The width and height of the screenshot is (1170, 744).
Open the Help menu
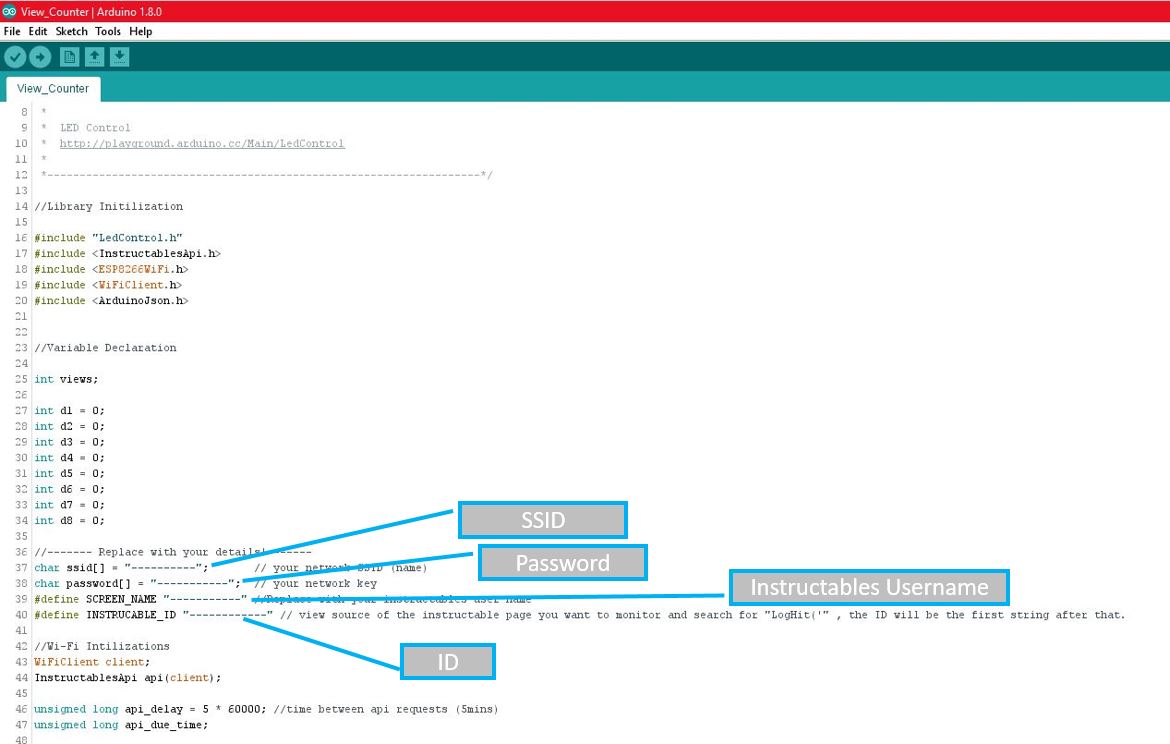click(x=141, y=31)
